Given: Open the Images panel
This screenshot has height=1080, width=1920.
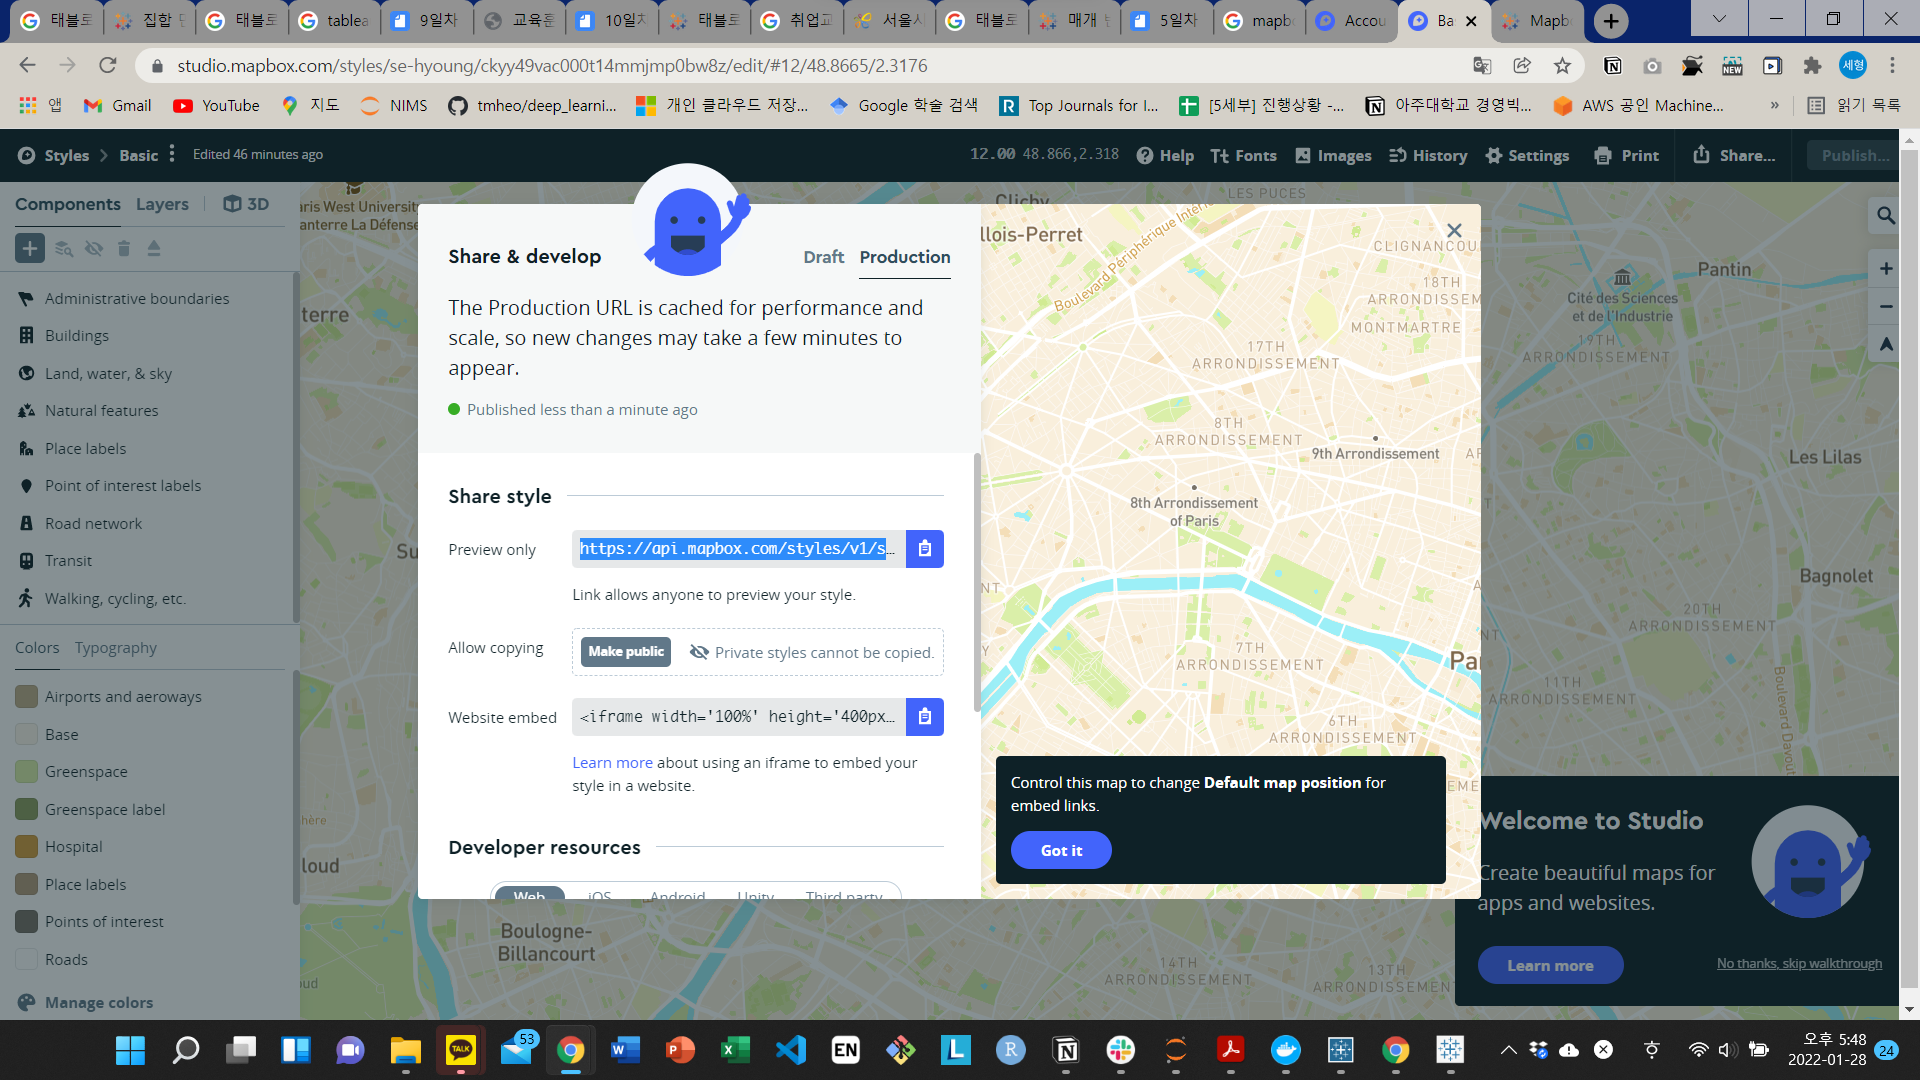Looking at the screenshot, I should click(x=1333, y=155).
